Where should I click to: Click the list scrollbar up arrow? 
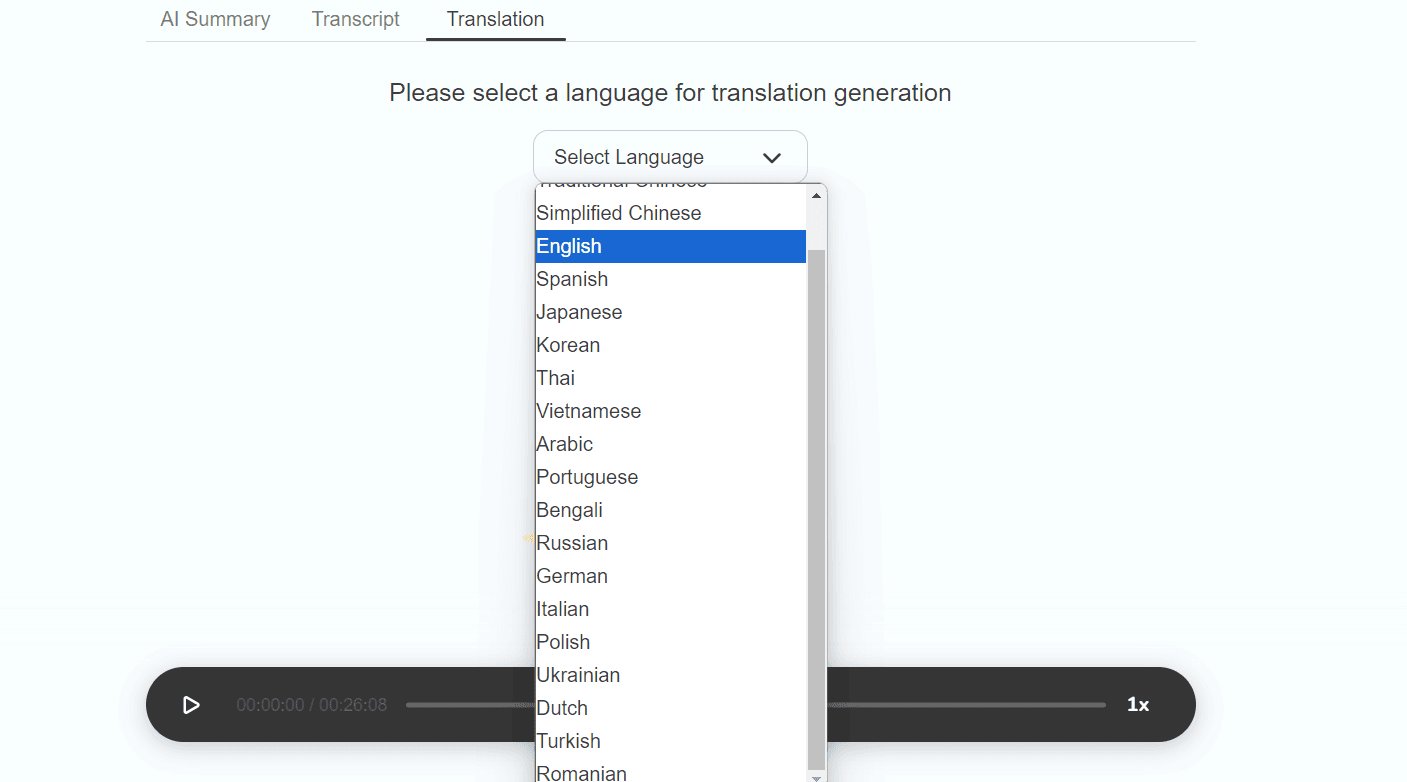pos(816,195)
